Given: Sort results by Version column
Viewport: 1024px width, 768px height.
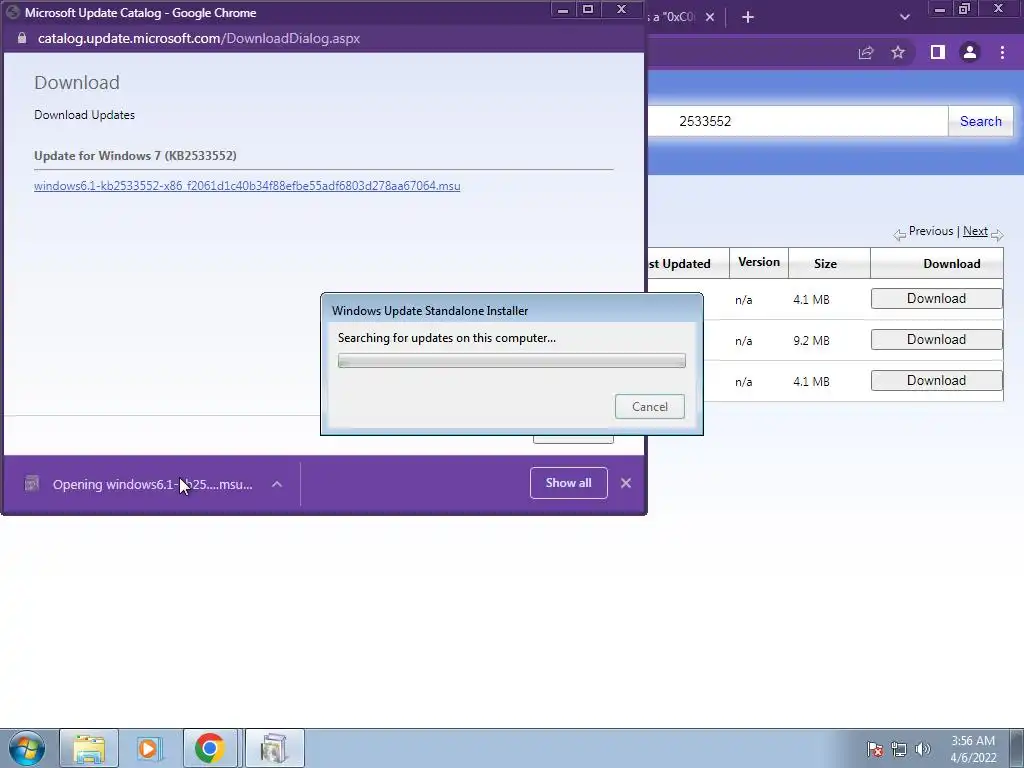Looking at the screenshot, I should (x=759, y=263).
